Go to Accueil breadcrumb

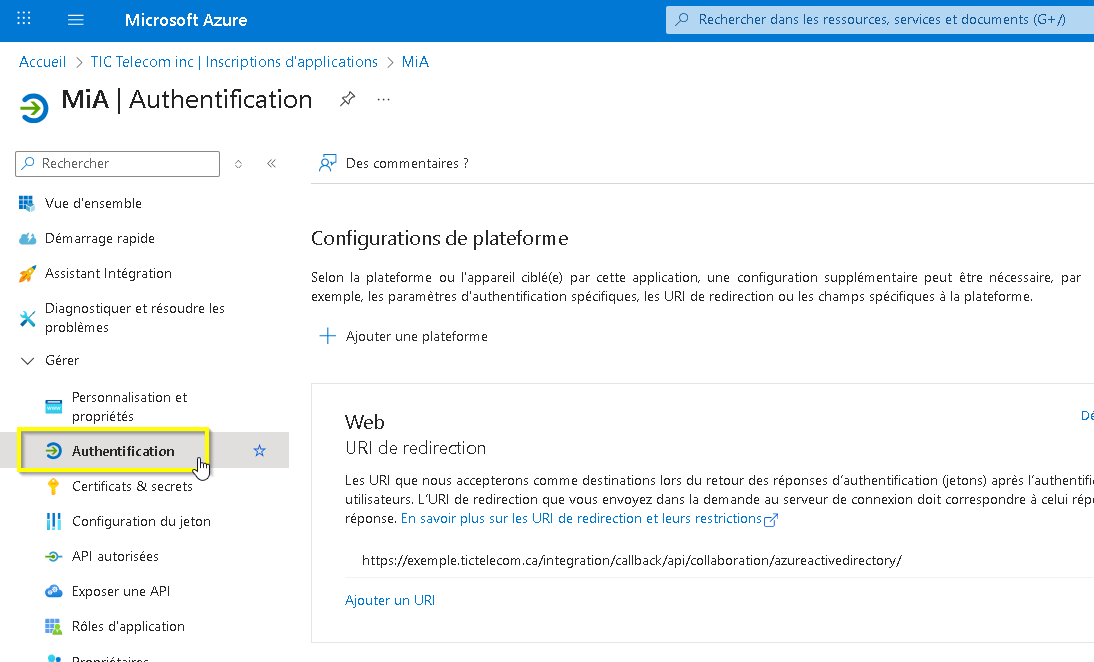43,61
